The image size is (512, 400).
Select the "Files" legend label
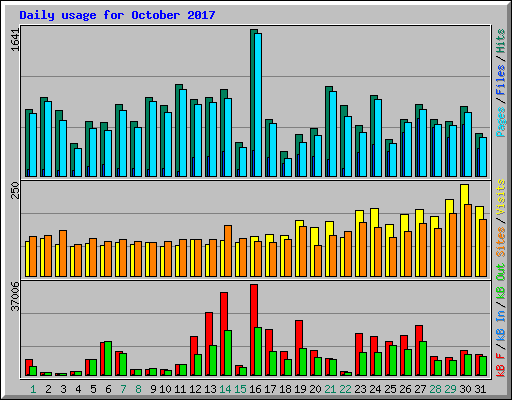tap(500, 80)
